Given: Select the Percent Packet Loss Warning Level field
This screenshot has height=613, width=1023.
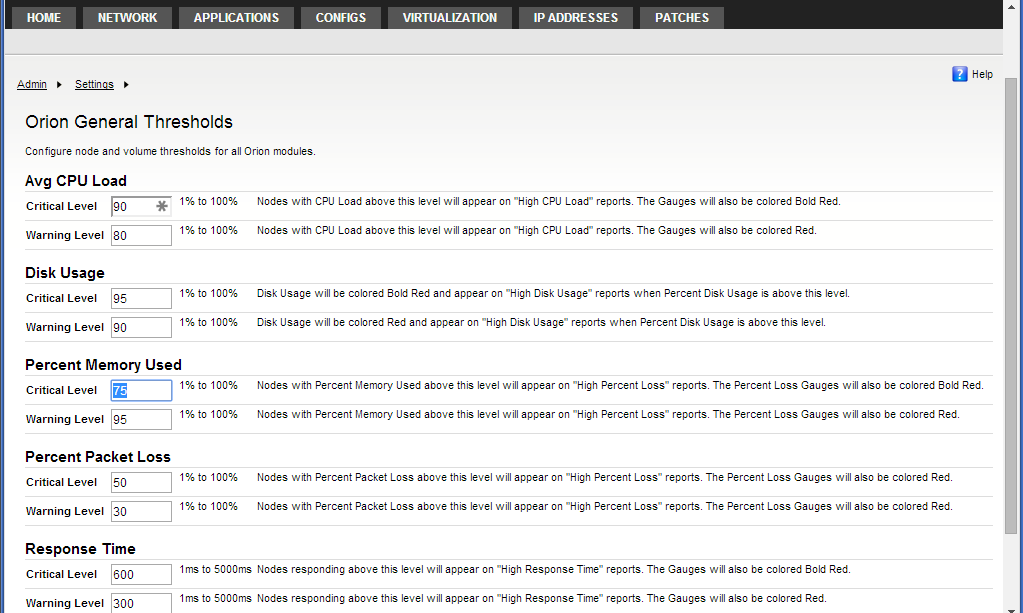Looking at the screenshot, I should point(141,511).
